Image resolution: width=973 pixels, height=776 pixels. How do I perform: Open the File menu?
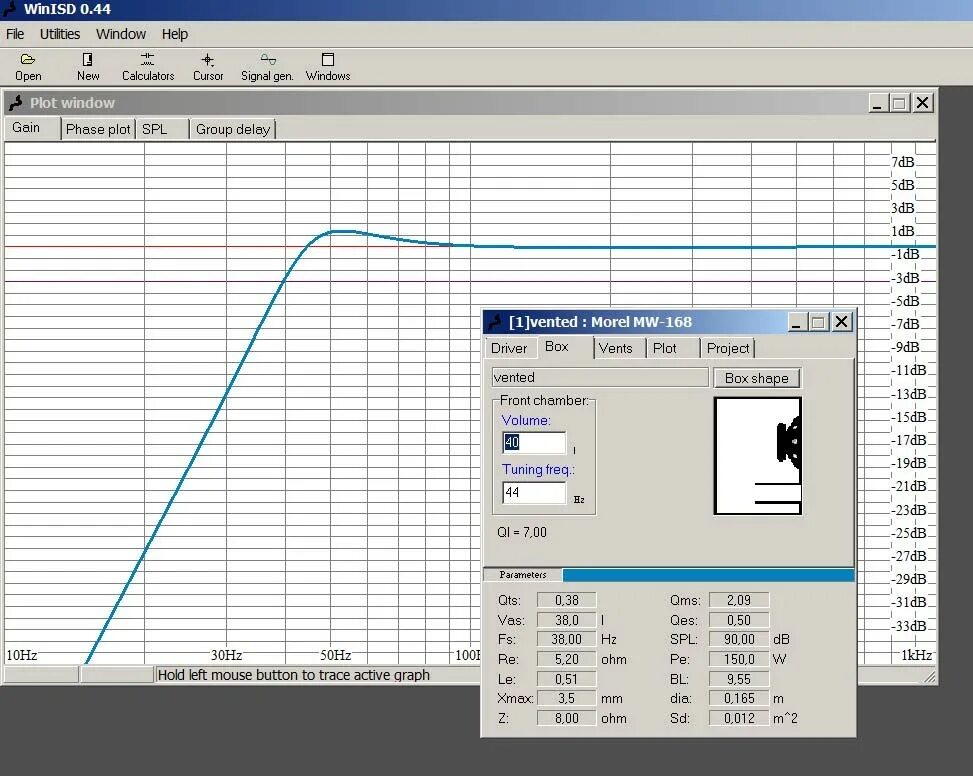coord(15,34)
